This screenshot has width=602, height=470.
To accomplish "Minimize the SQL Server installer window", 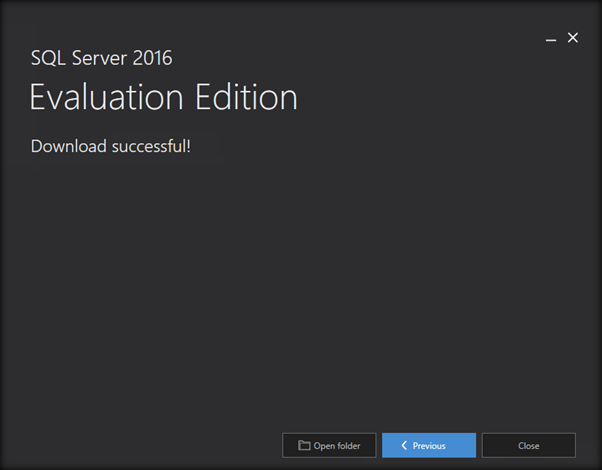I will pos(551,38).
